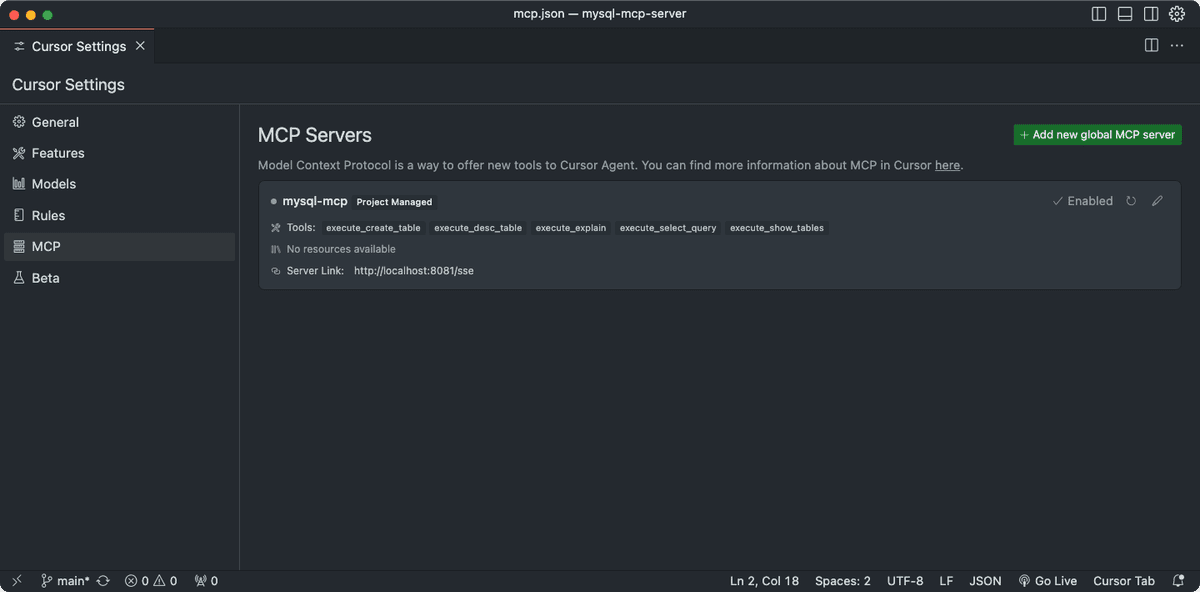1200x592 pixels.
Task: Open the main* branch picker
Action: pos(65,581)
